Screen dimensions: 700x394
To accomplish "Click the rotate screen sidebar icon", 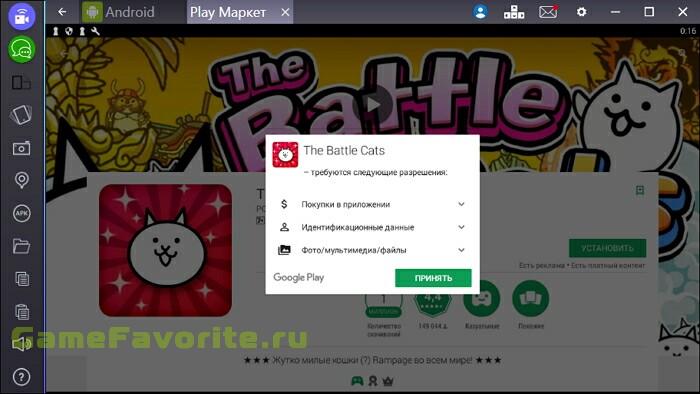I will coord(21,115).
